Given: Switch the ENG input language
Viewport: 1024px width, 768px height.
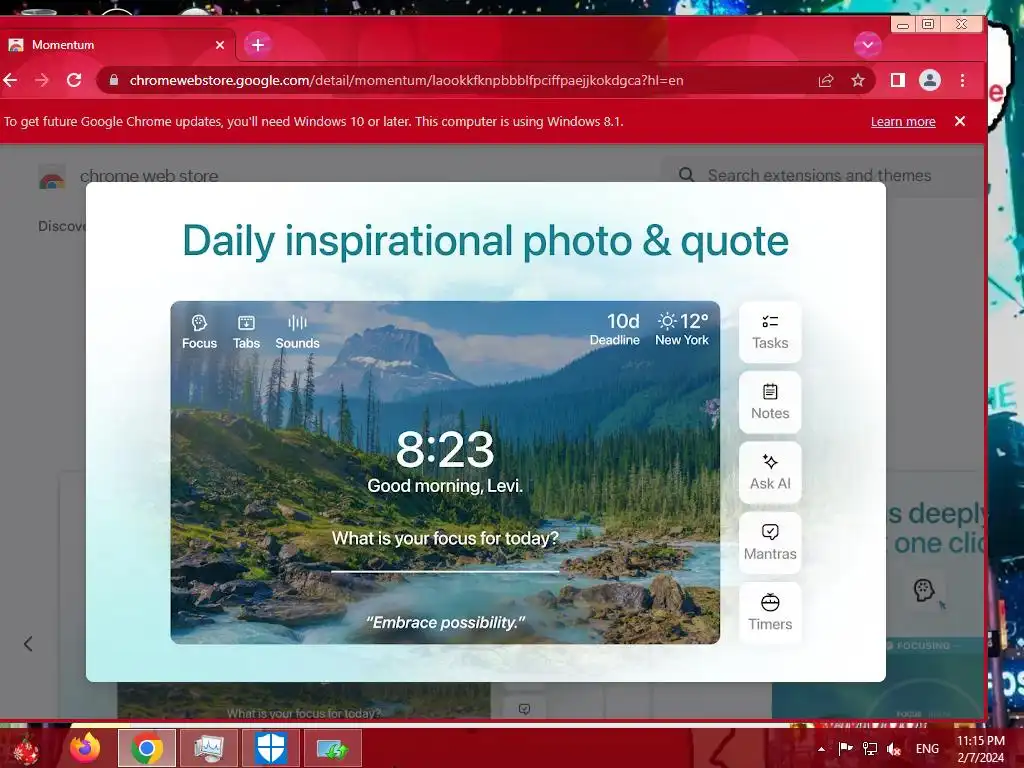Looking at the screenshot, I should (x=927, y=749).
